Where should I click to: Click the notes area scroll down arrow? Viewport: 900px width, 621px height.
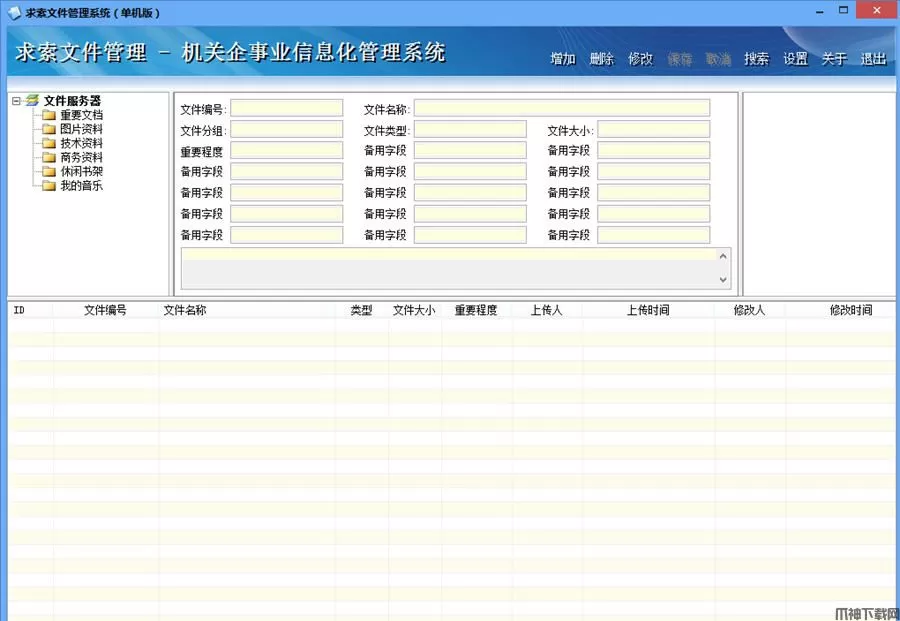pos(723,281)
